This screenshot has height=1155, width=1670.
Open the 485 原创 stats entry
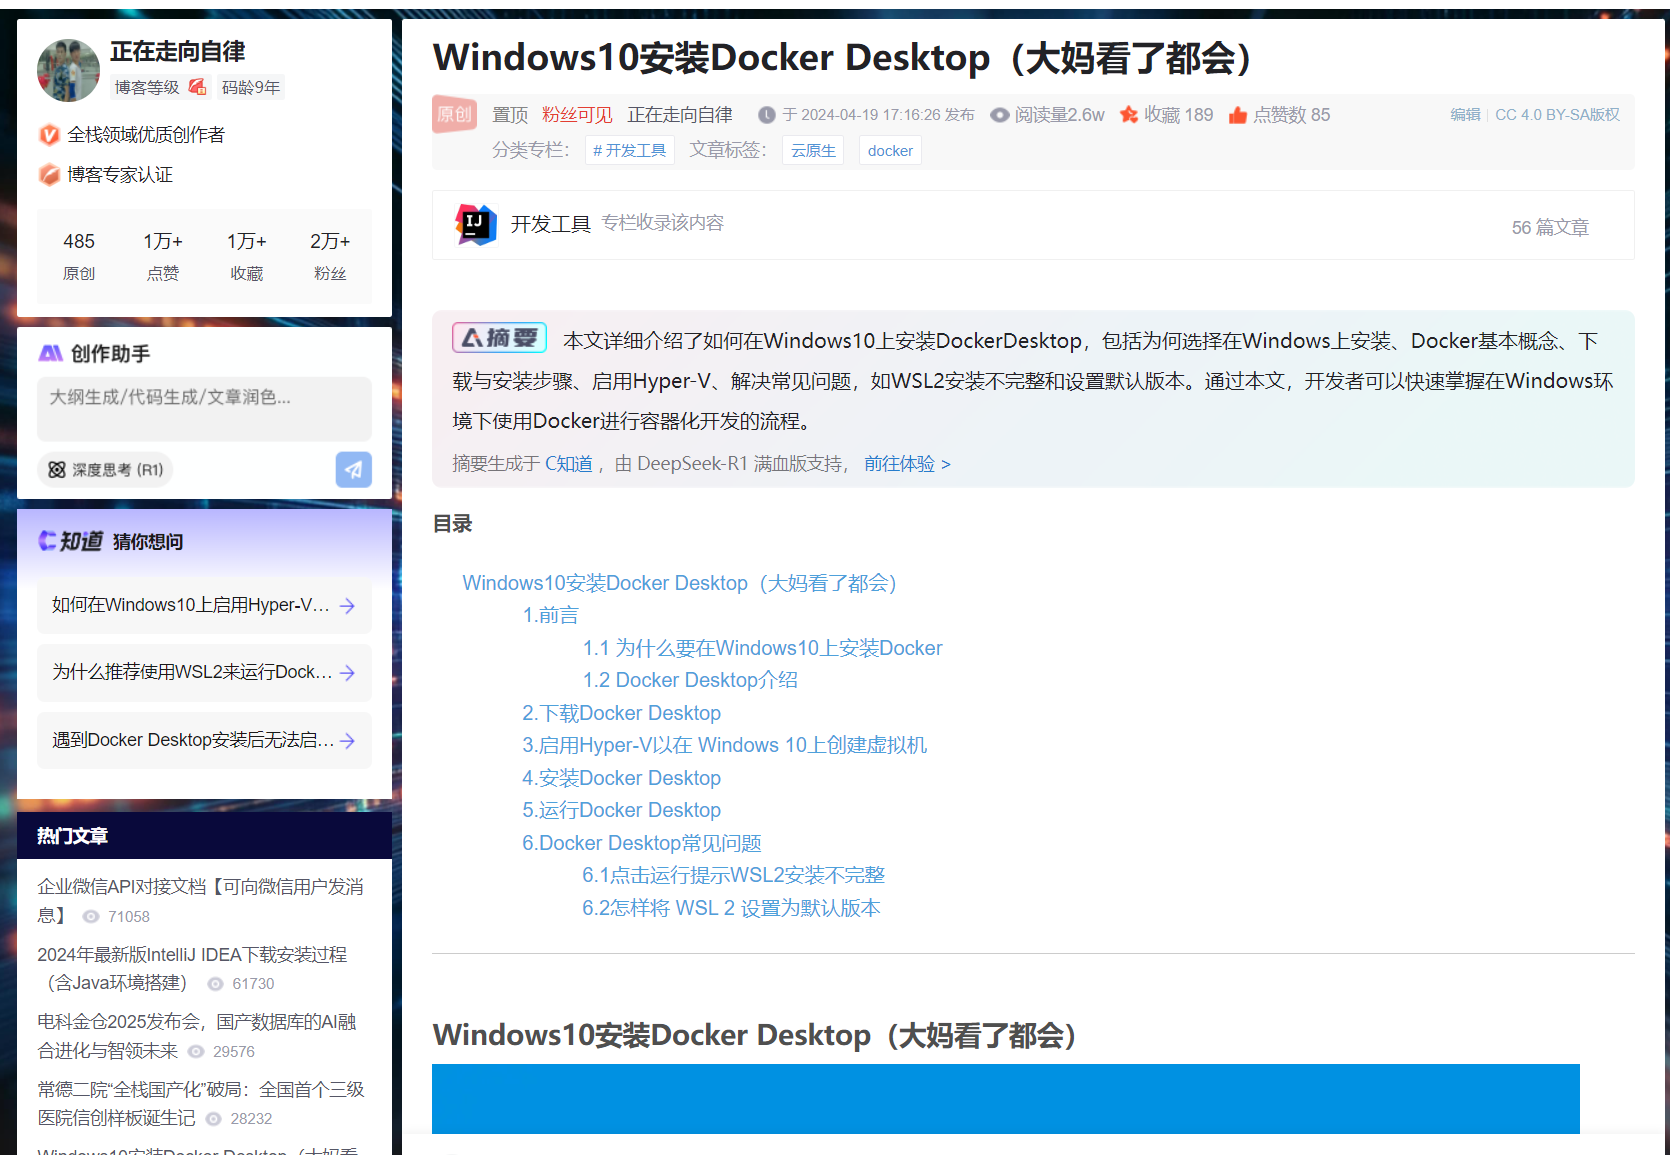pyautogui.click(x=79, y=256)
